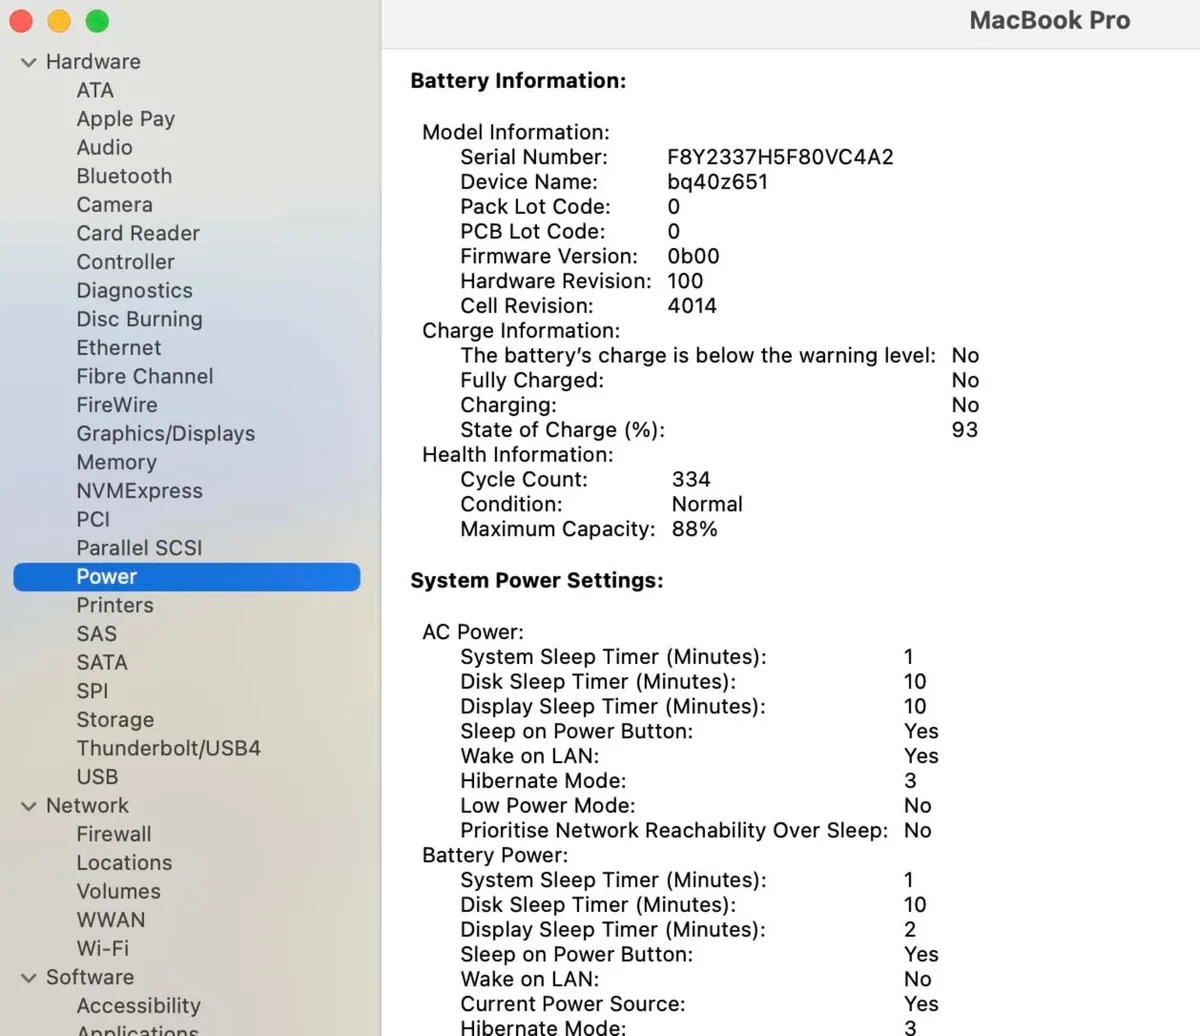Click Prioritise Network Reachability Over Sleep label
Viewport: 1200px width, 1036px height.
[x=674, y=831]
